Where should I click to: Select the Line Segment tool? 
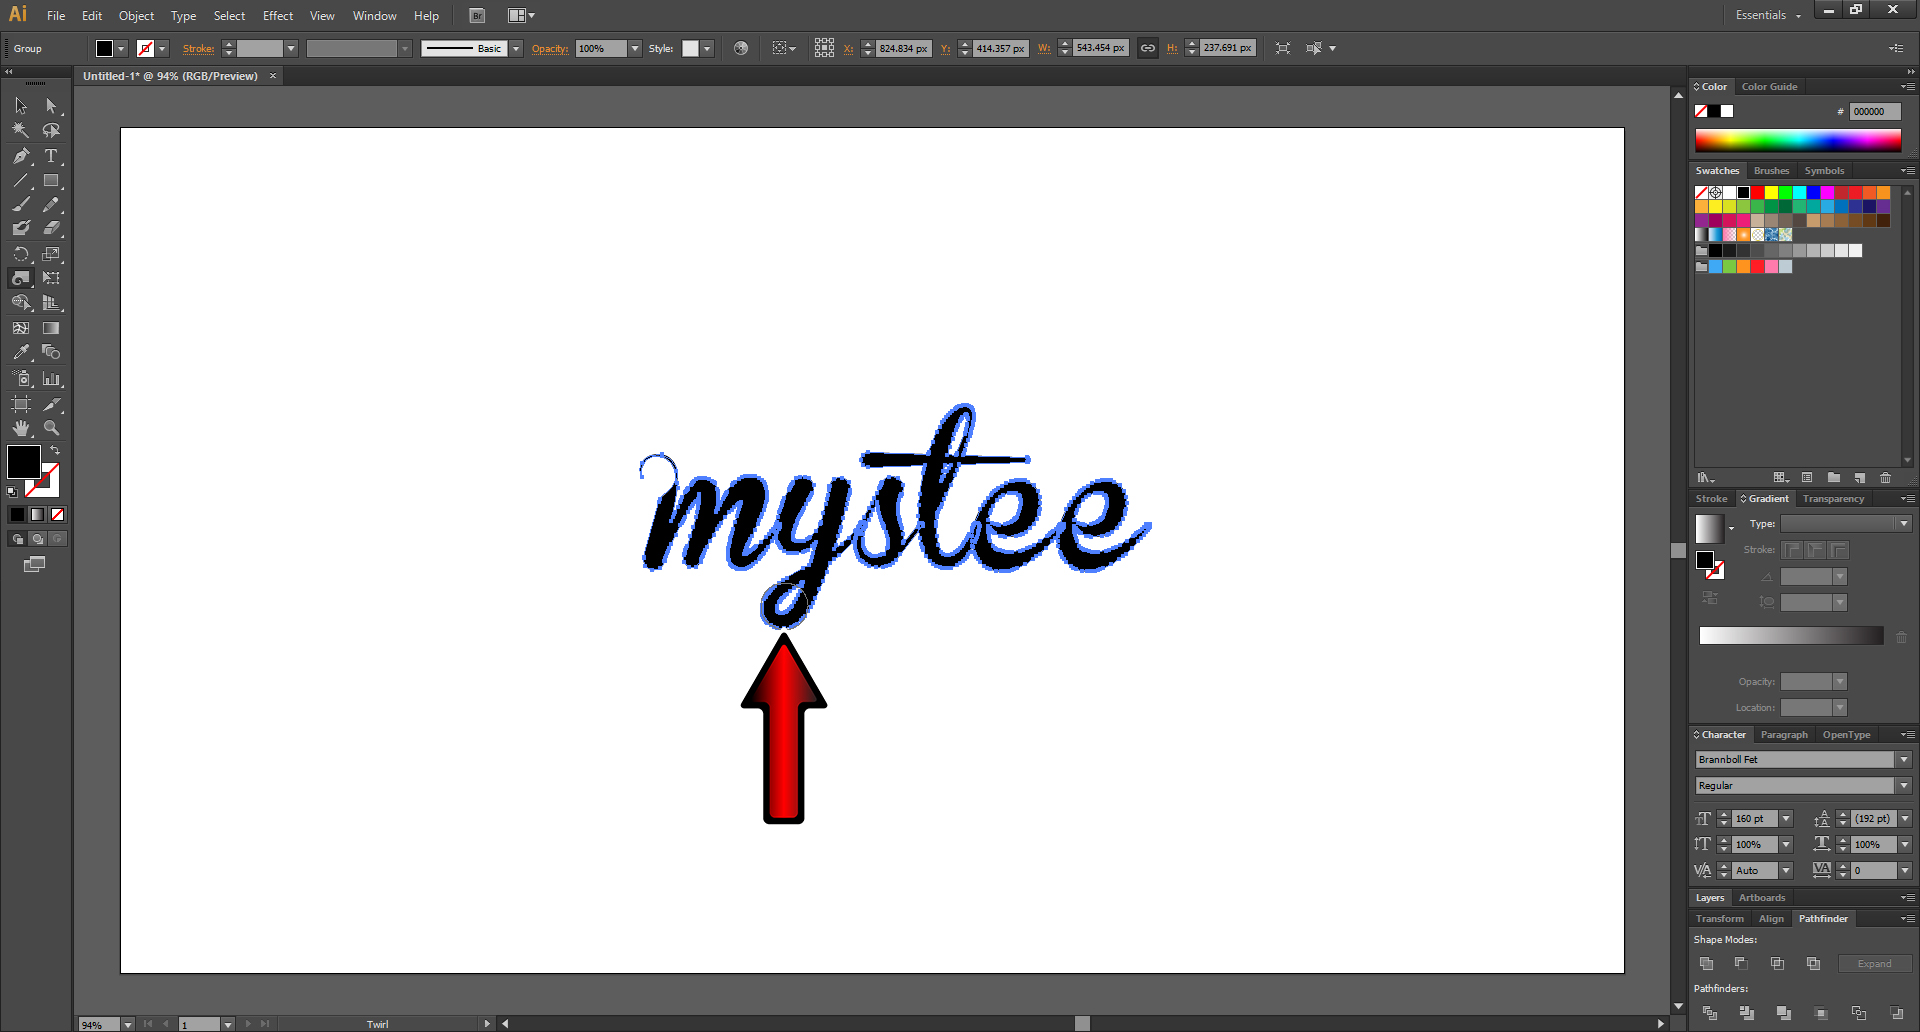pyautogui.click(x=21, y=181)
